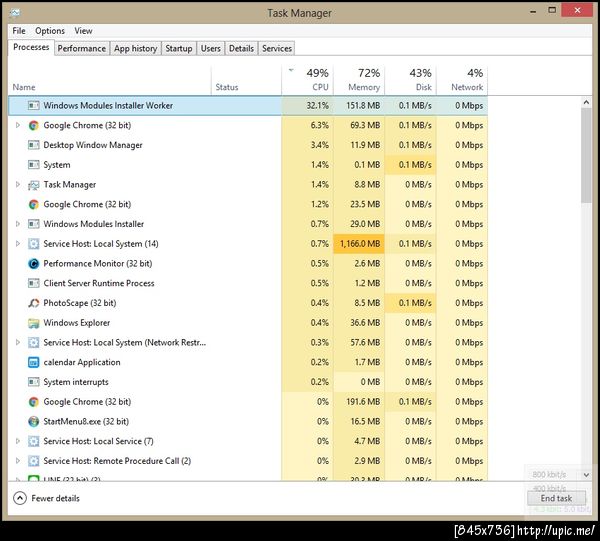Viewport: 600px width, 541px height.
Task: Click the scrollbar up arrow
Action: pyautogui.click(x=586, y=102)
